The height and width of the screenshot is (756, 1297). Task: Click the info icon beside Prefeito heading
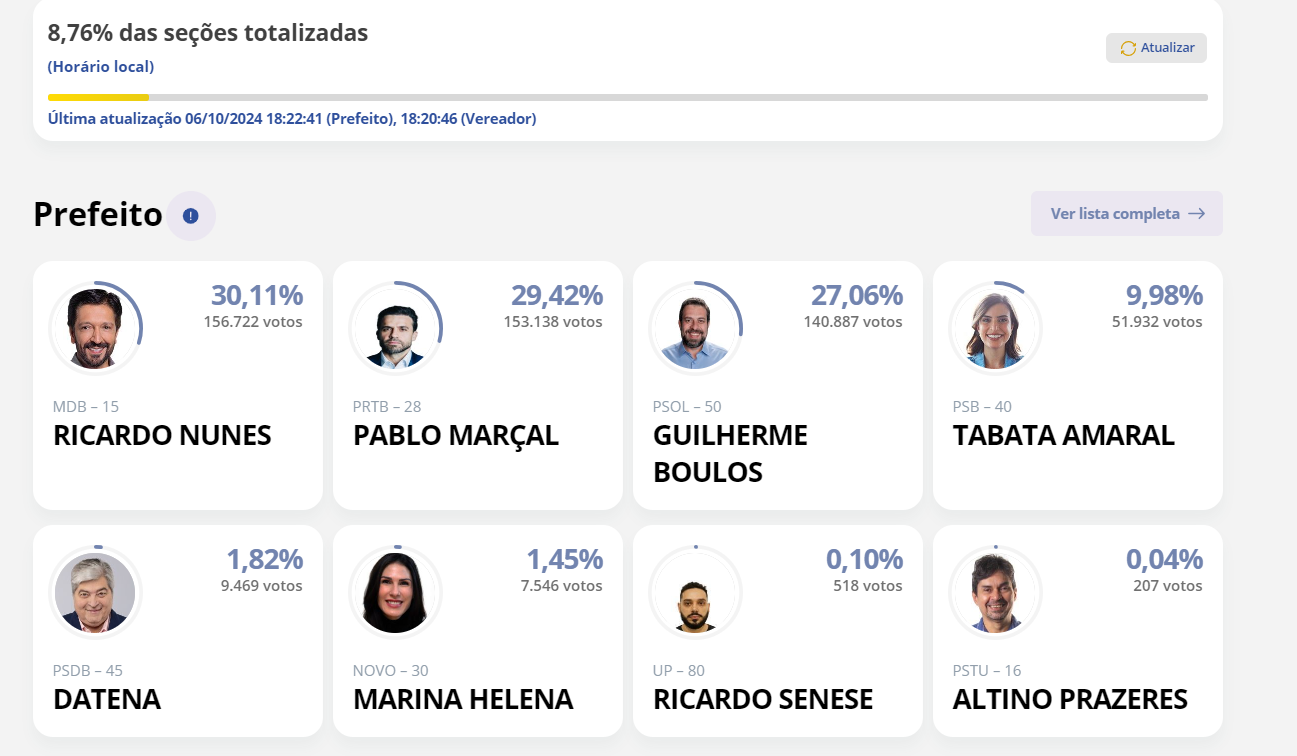[x=190, y=215]
